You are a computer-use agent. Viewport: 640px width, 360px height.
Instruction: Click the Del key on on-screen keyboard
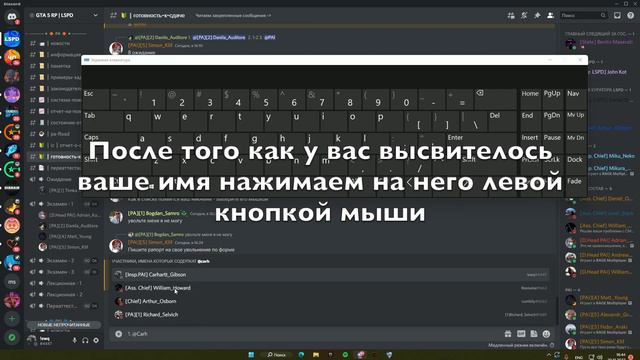point(502,121)
